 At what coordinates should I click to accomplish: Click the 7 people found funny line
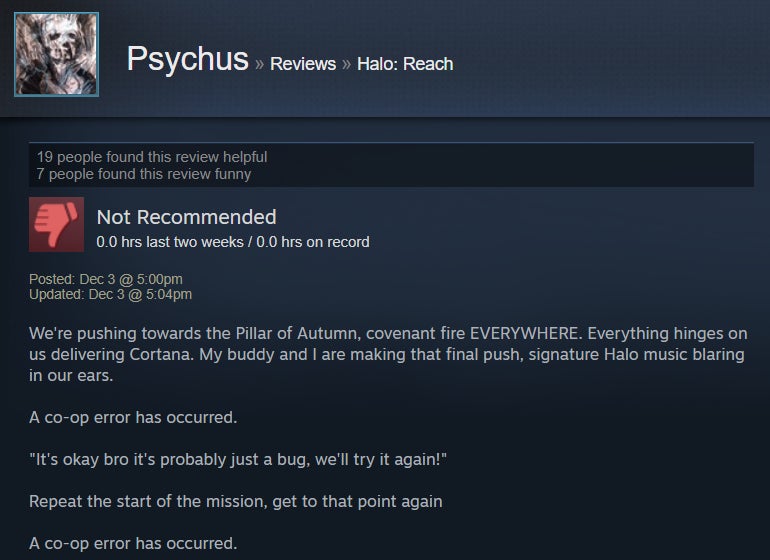point(143,174)
